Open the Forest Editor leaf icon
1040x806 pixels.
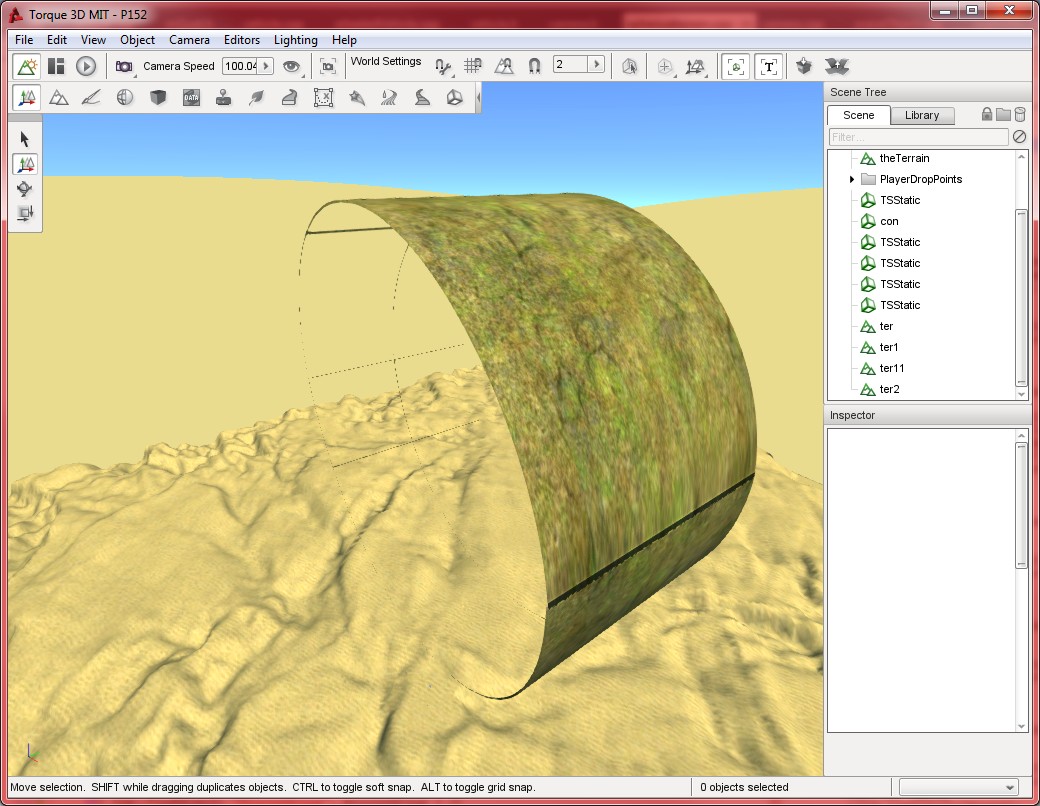point(257,97)
